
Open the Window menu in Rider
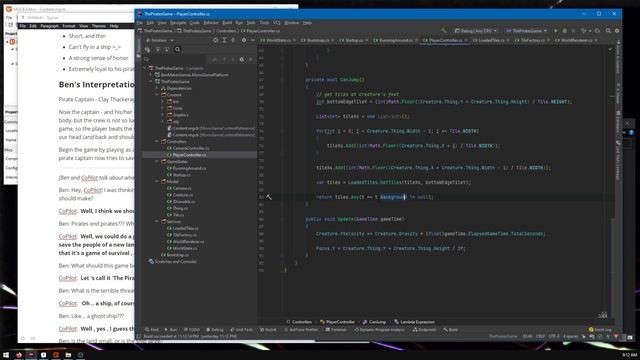[291, 22]
